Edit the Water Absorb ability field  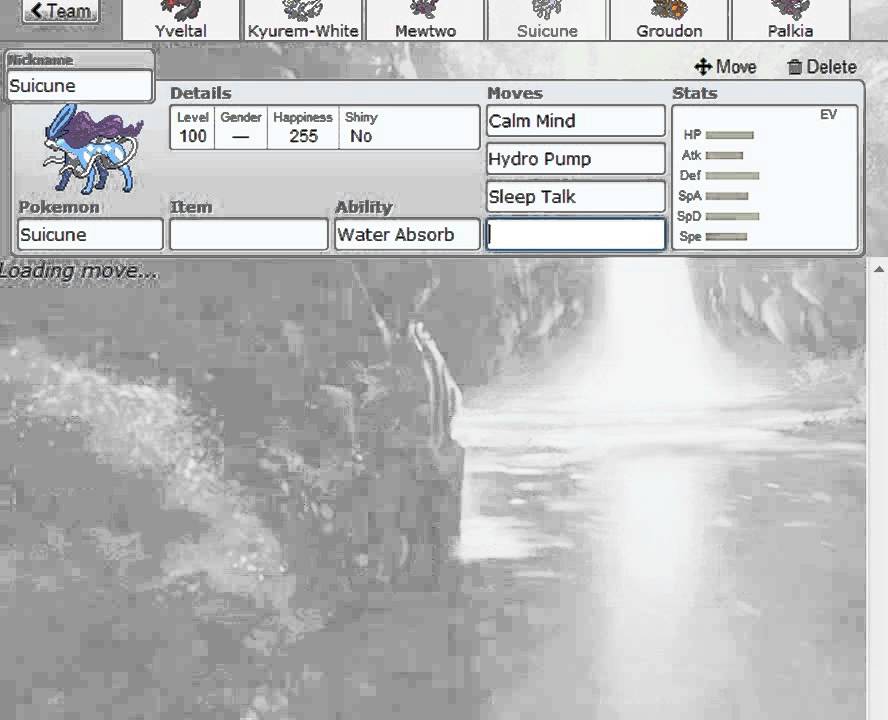coord(407,235)
